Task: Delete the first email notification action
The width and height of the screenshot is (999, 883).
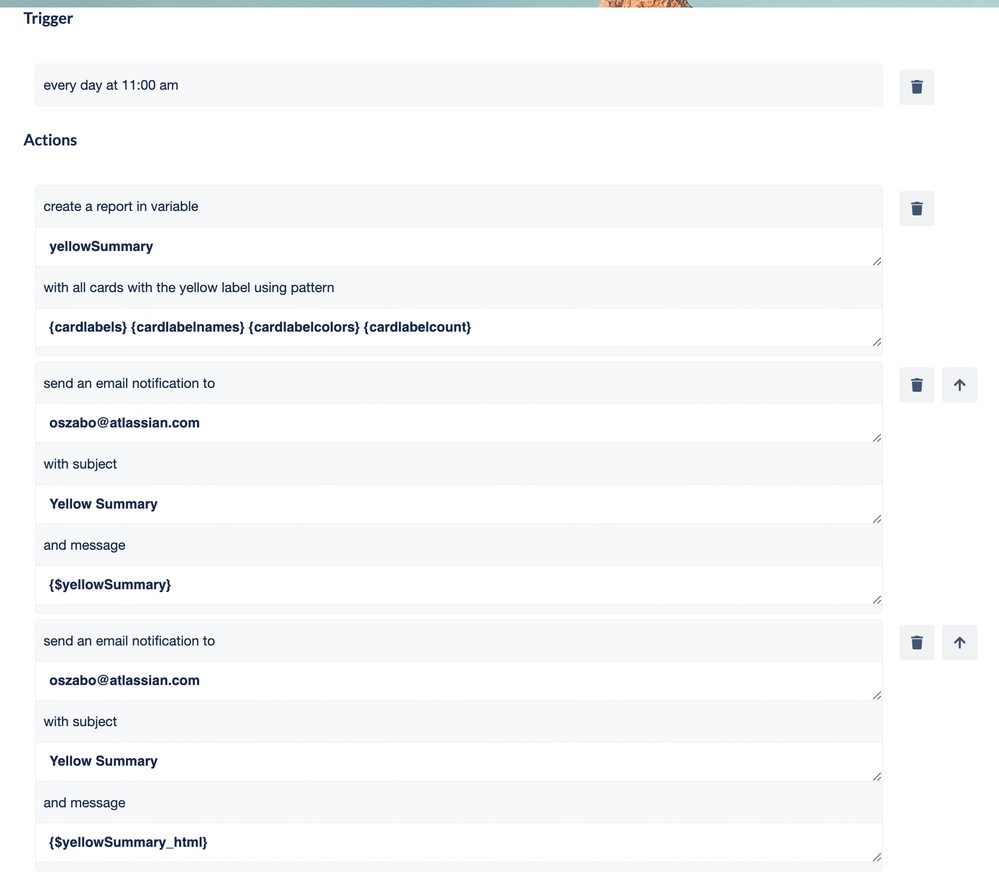Action: (916, 384)
